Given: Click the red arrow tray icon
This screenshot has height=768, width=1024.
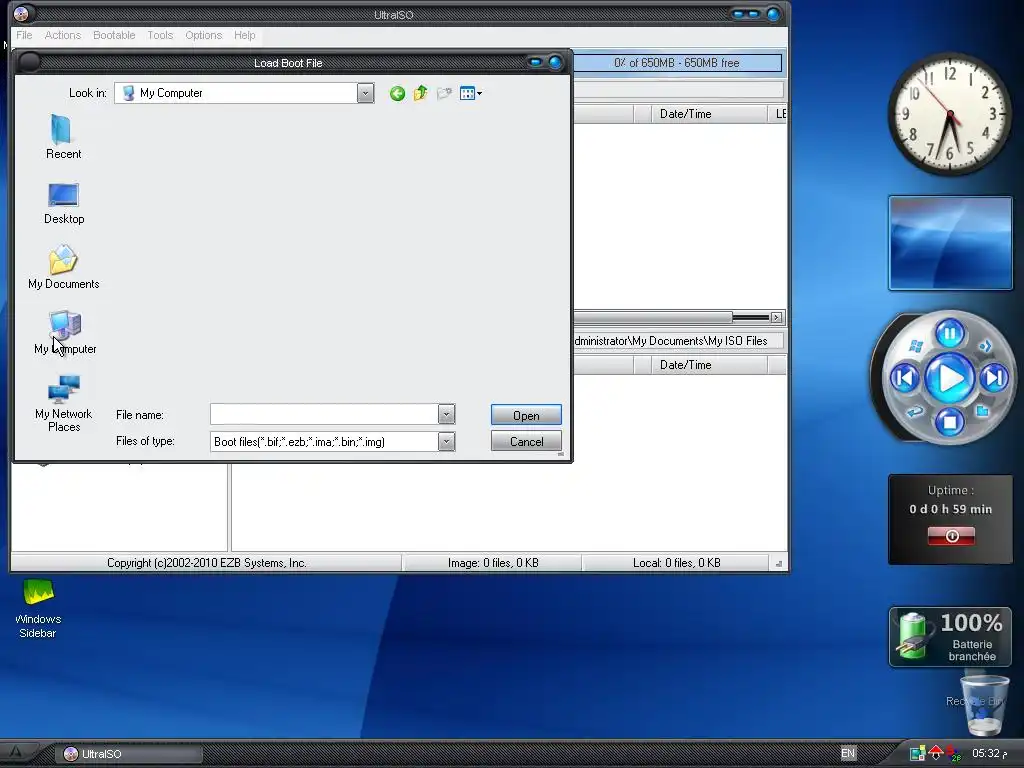Looking at the screenshot, I should 936,752.
